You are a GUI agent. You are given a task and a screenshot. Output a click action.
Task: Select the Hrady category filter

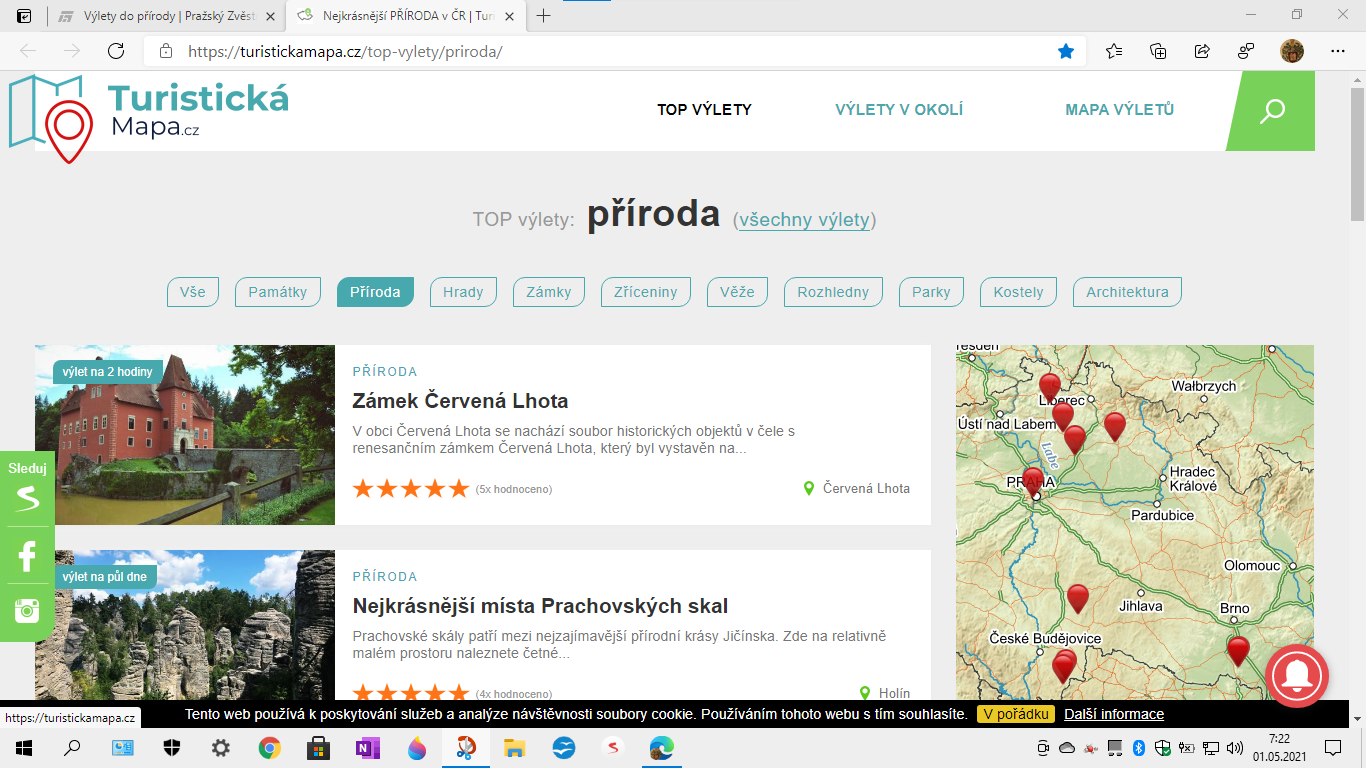463,292
